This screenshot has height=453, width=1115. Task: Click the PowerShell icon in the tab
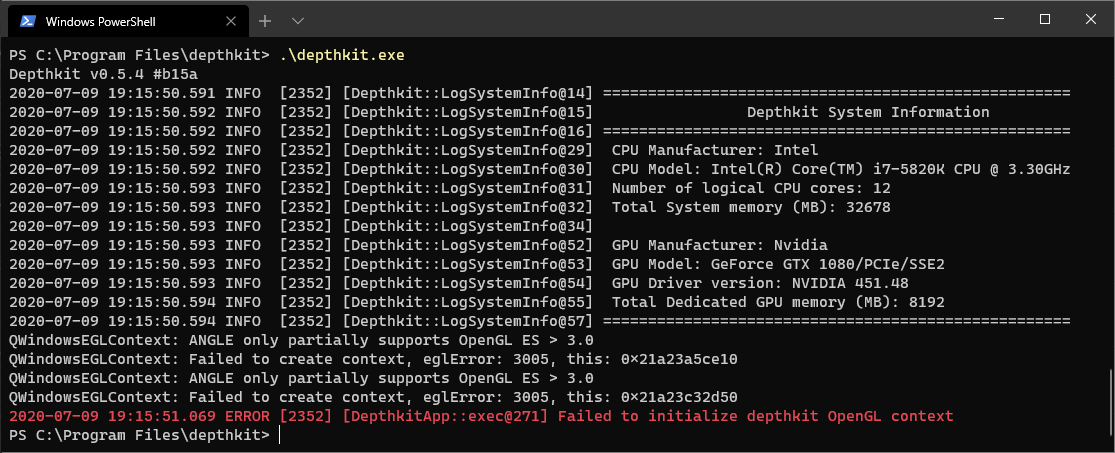pos(27,21)
